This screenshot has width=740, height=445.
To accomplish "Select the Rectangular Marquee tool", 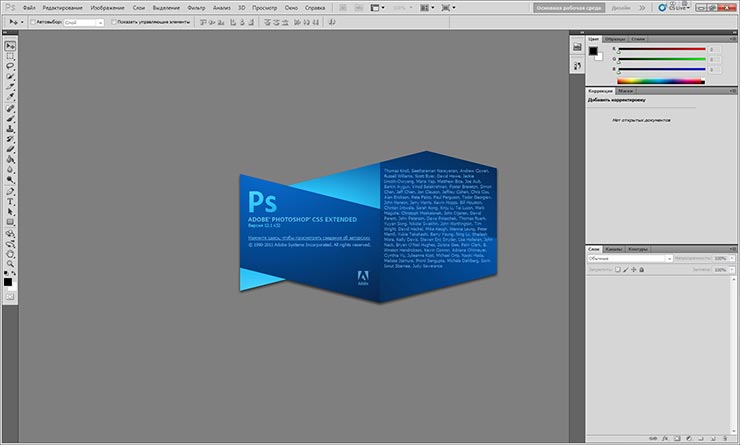I will point(10,57).
